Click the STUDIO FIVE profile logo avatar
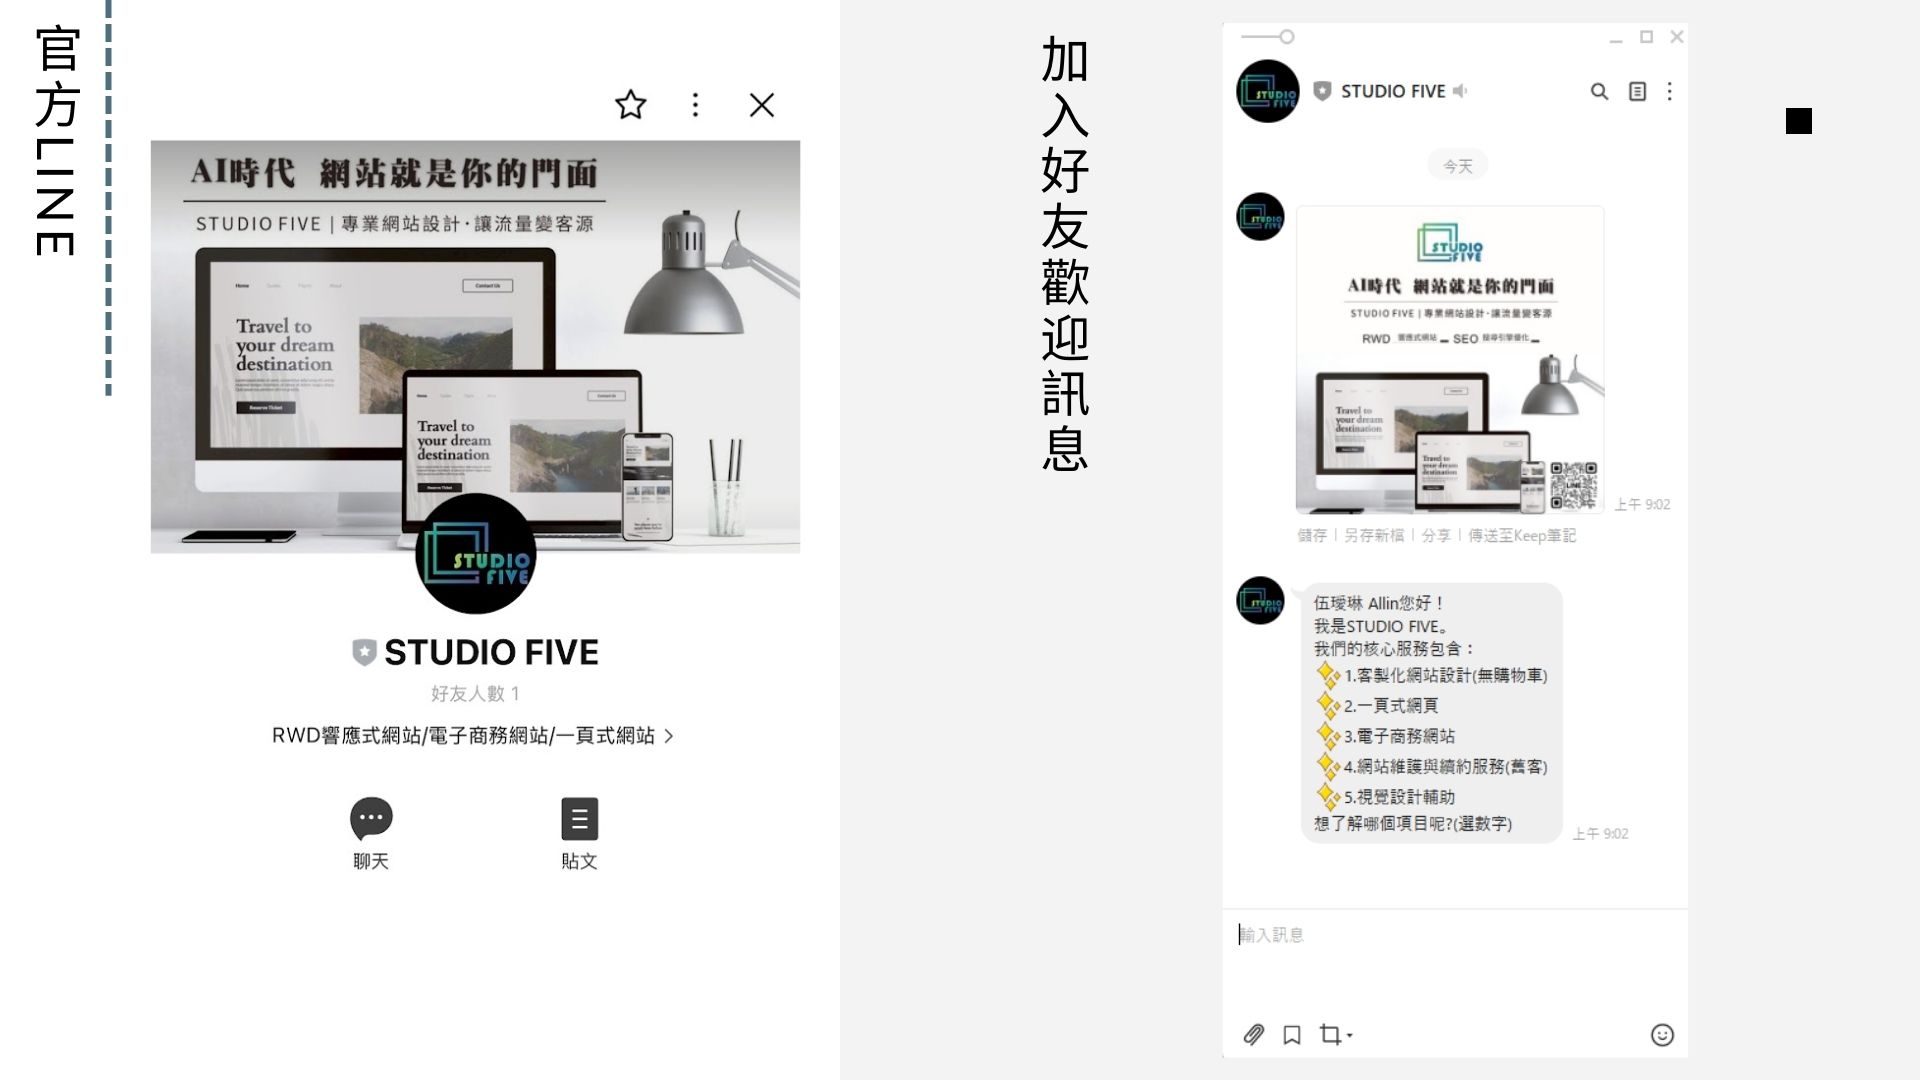1920x1080 pixels. [476, 553]
